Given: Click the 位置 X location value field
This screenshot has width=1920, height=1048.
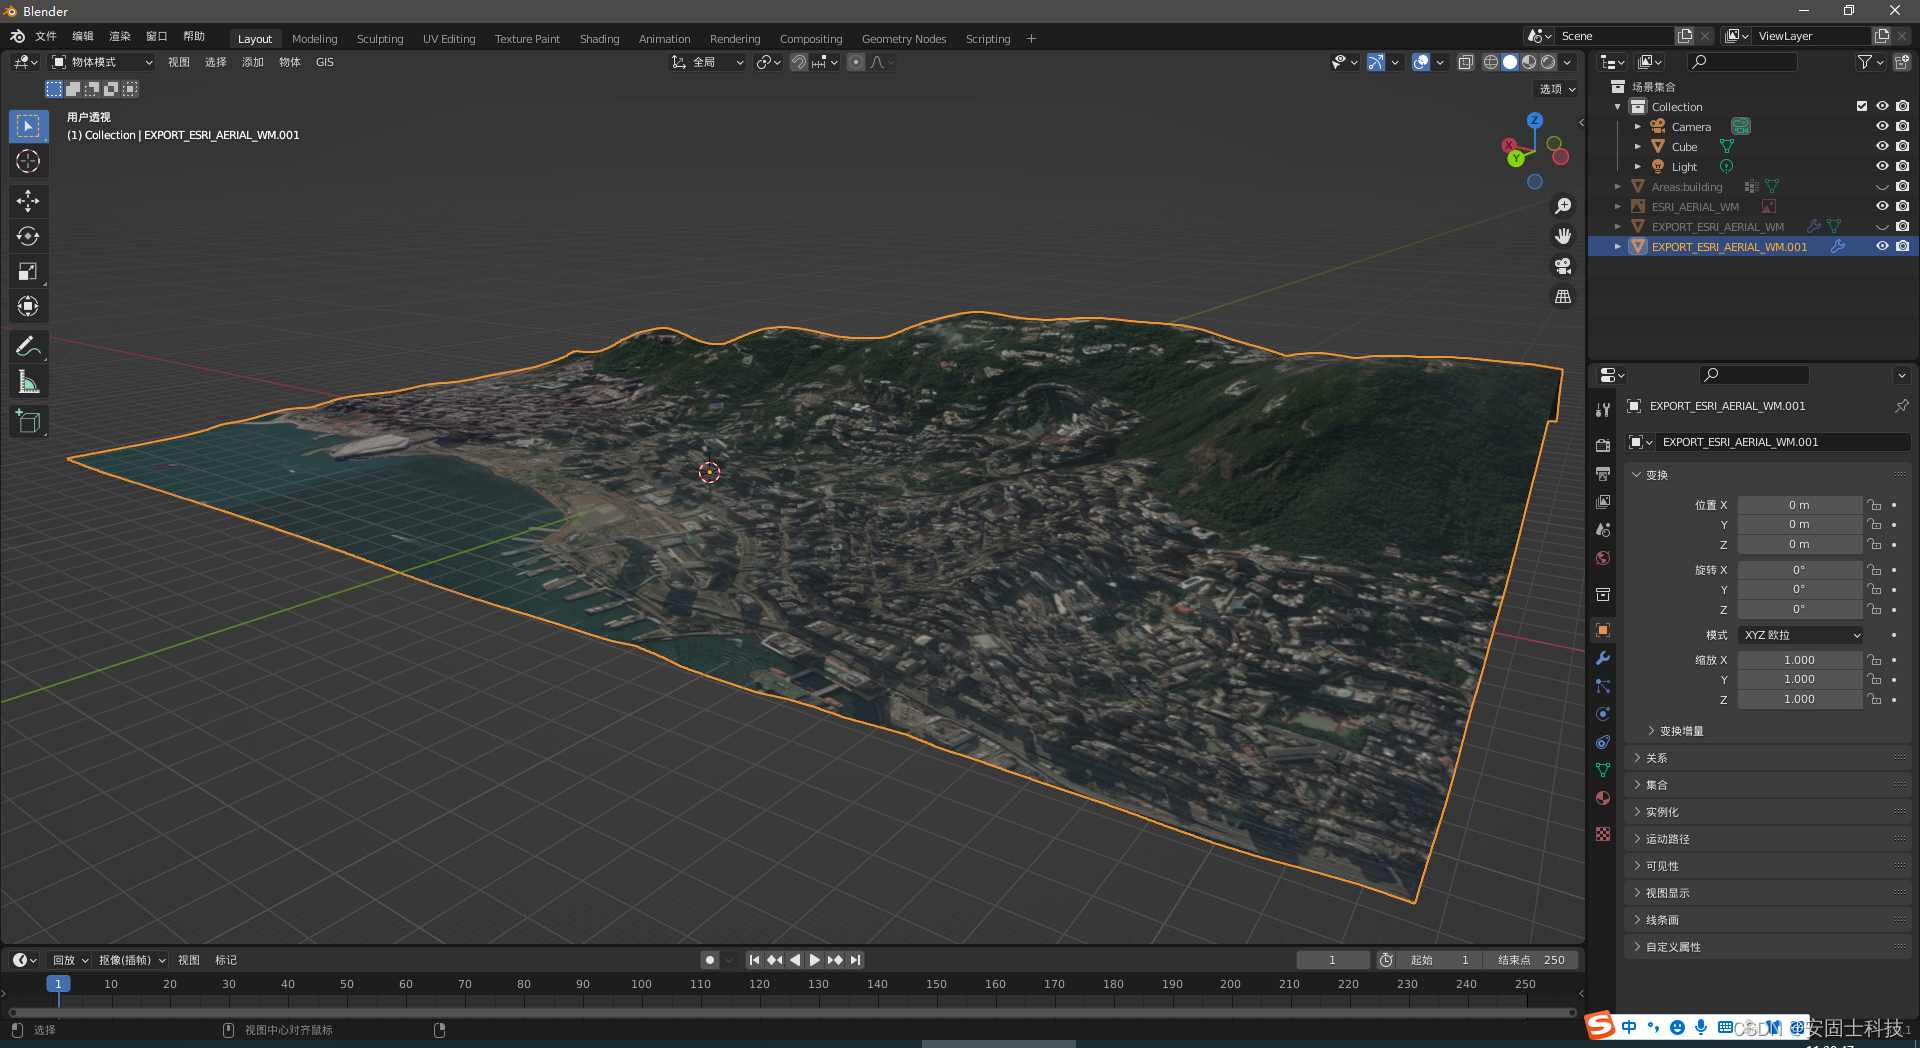Looking at the screenshot, I should click(x=1799, y=505).
